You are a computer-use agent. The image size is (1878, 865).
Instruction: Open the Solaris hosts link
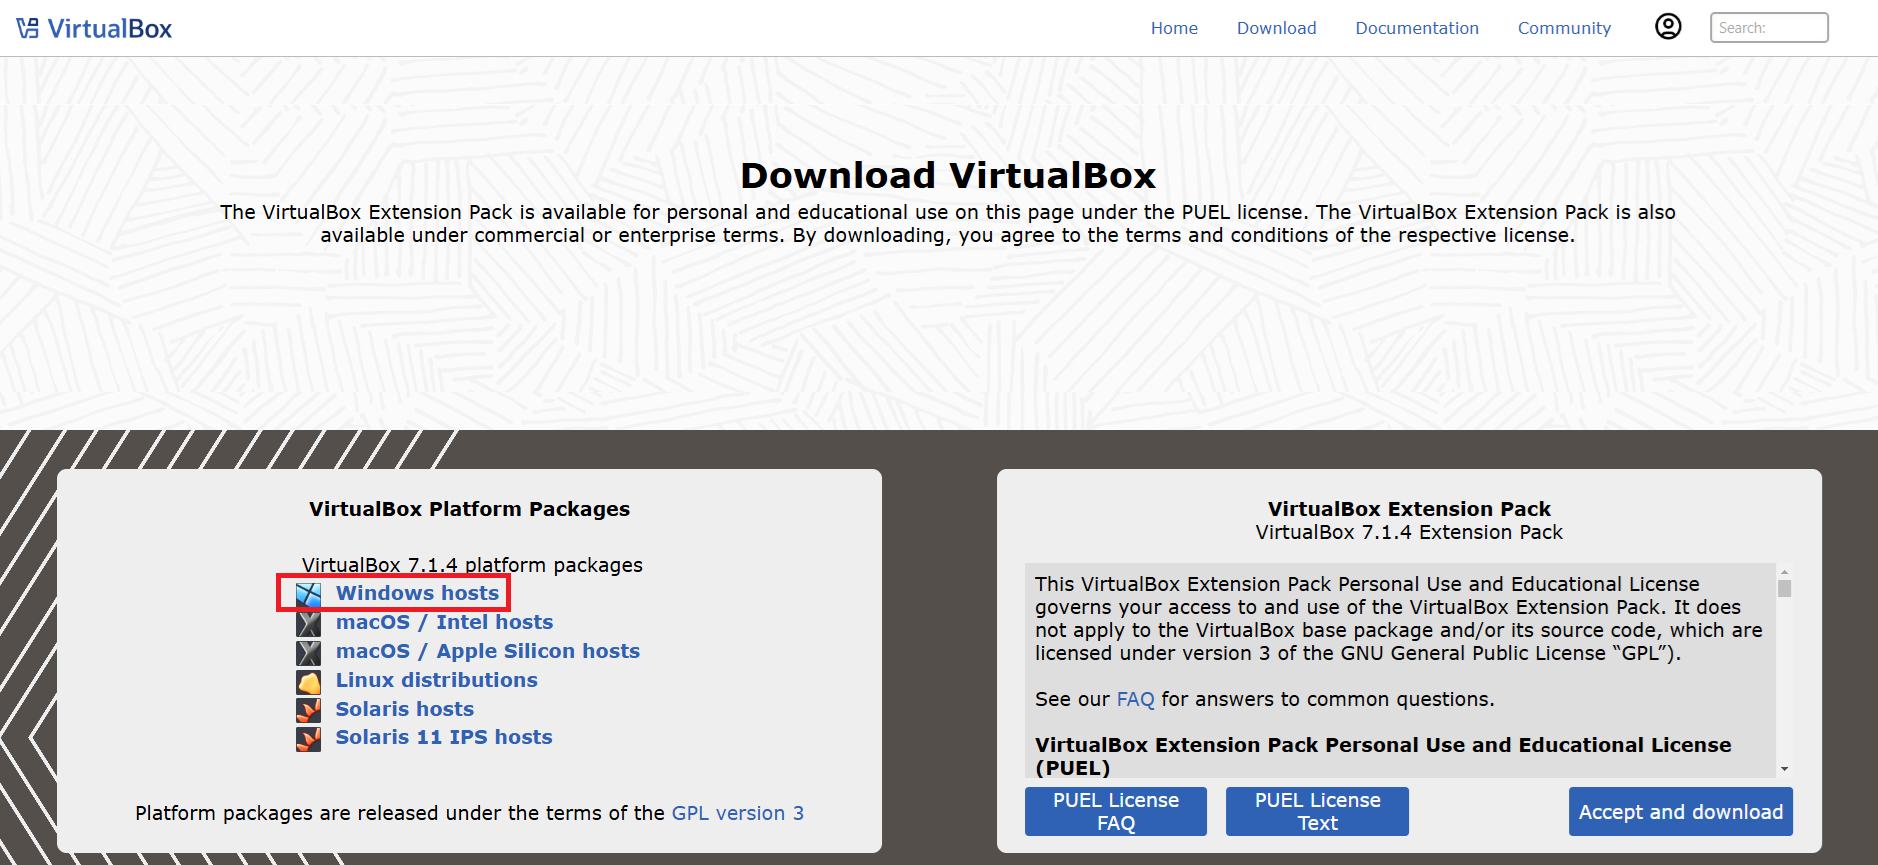[405, 709]
